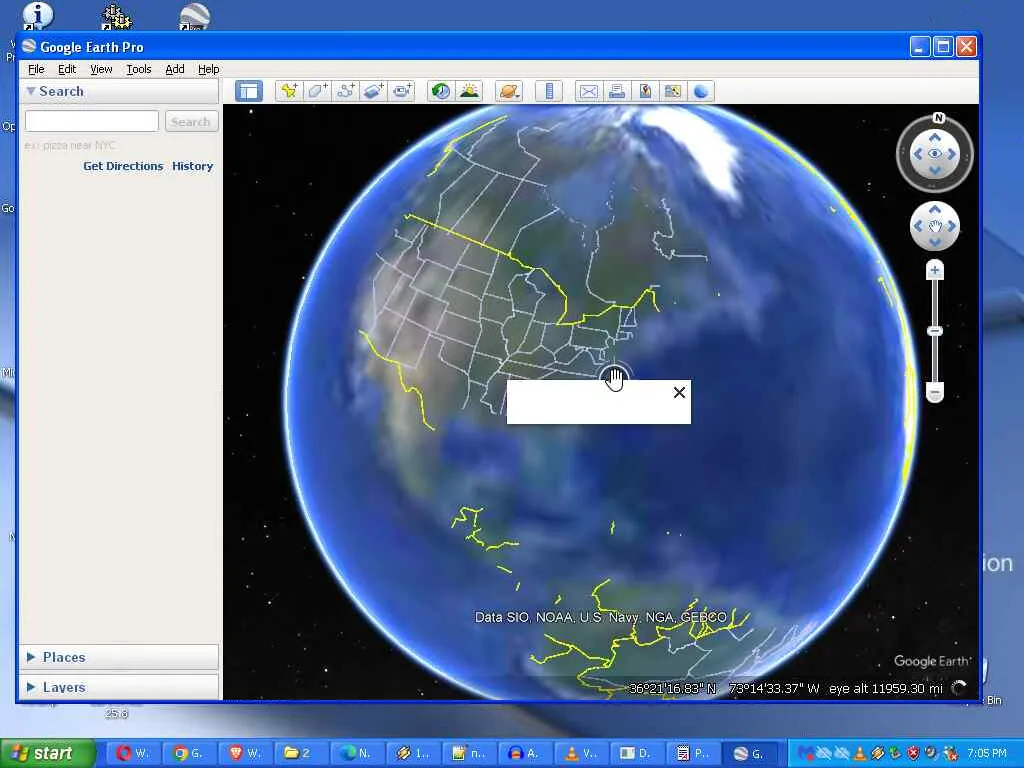Click the move-up arrow on pan joystick

[x=935, y=210]
